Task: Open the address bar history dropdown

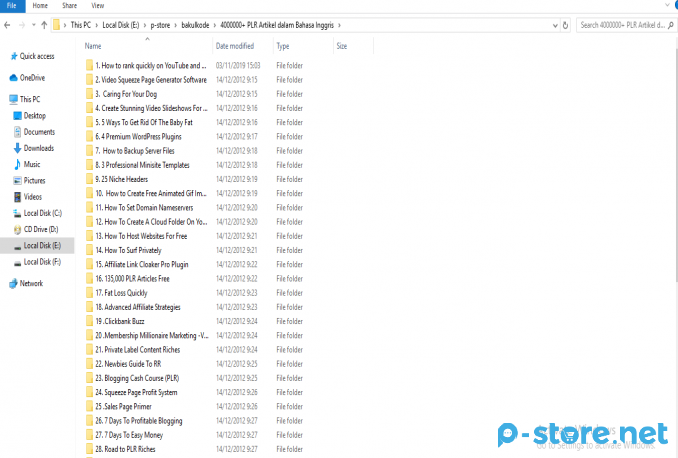Action: click(553, 24)
